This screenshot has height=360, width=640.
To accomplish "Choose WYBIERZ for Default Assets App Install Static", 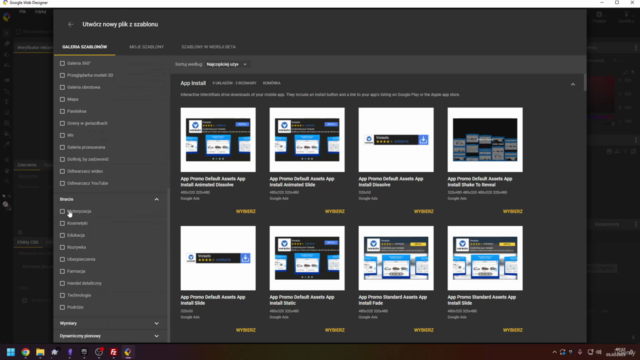I will (335, 330).
